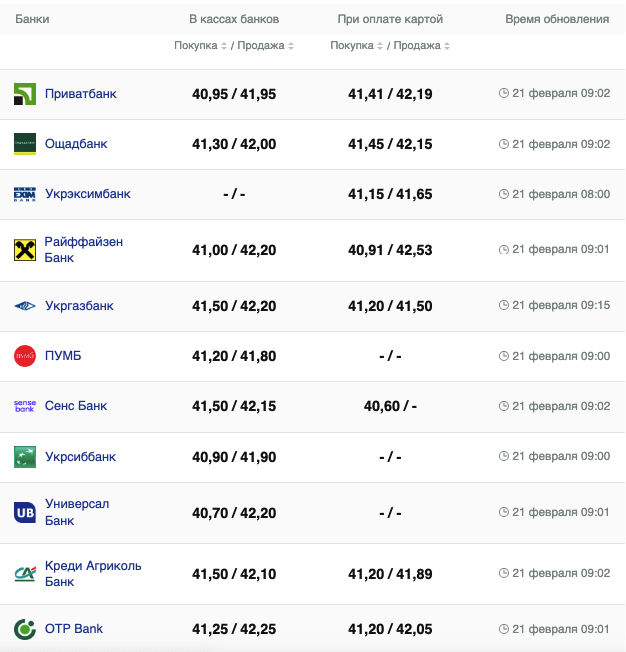Click the green OTP Bank logo
Screen dimensions: 626x652
(x=25, y=629)
